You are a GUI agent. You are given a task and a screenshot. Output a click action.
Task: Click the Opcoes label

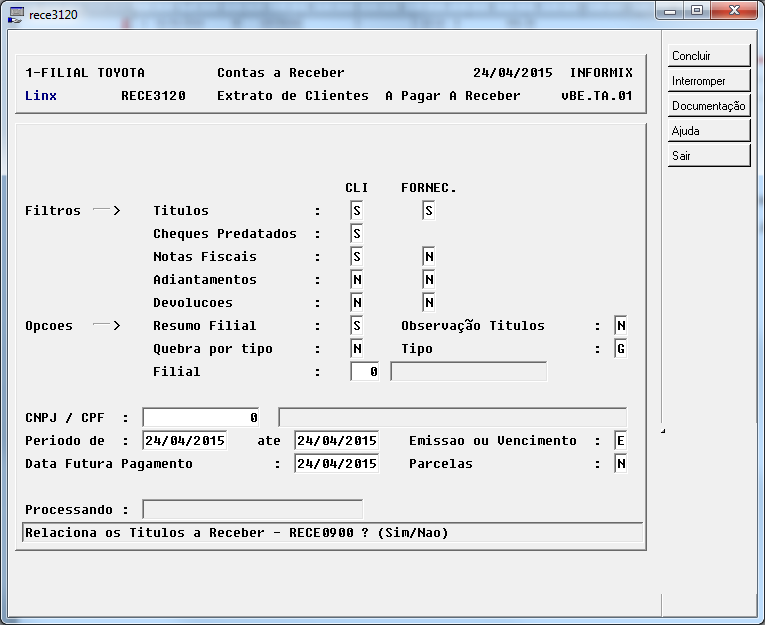[49, 325]
